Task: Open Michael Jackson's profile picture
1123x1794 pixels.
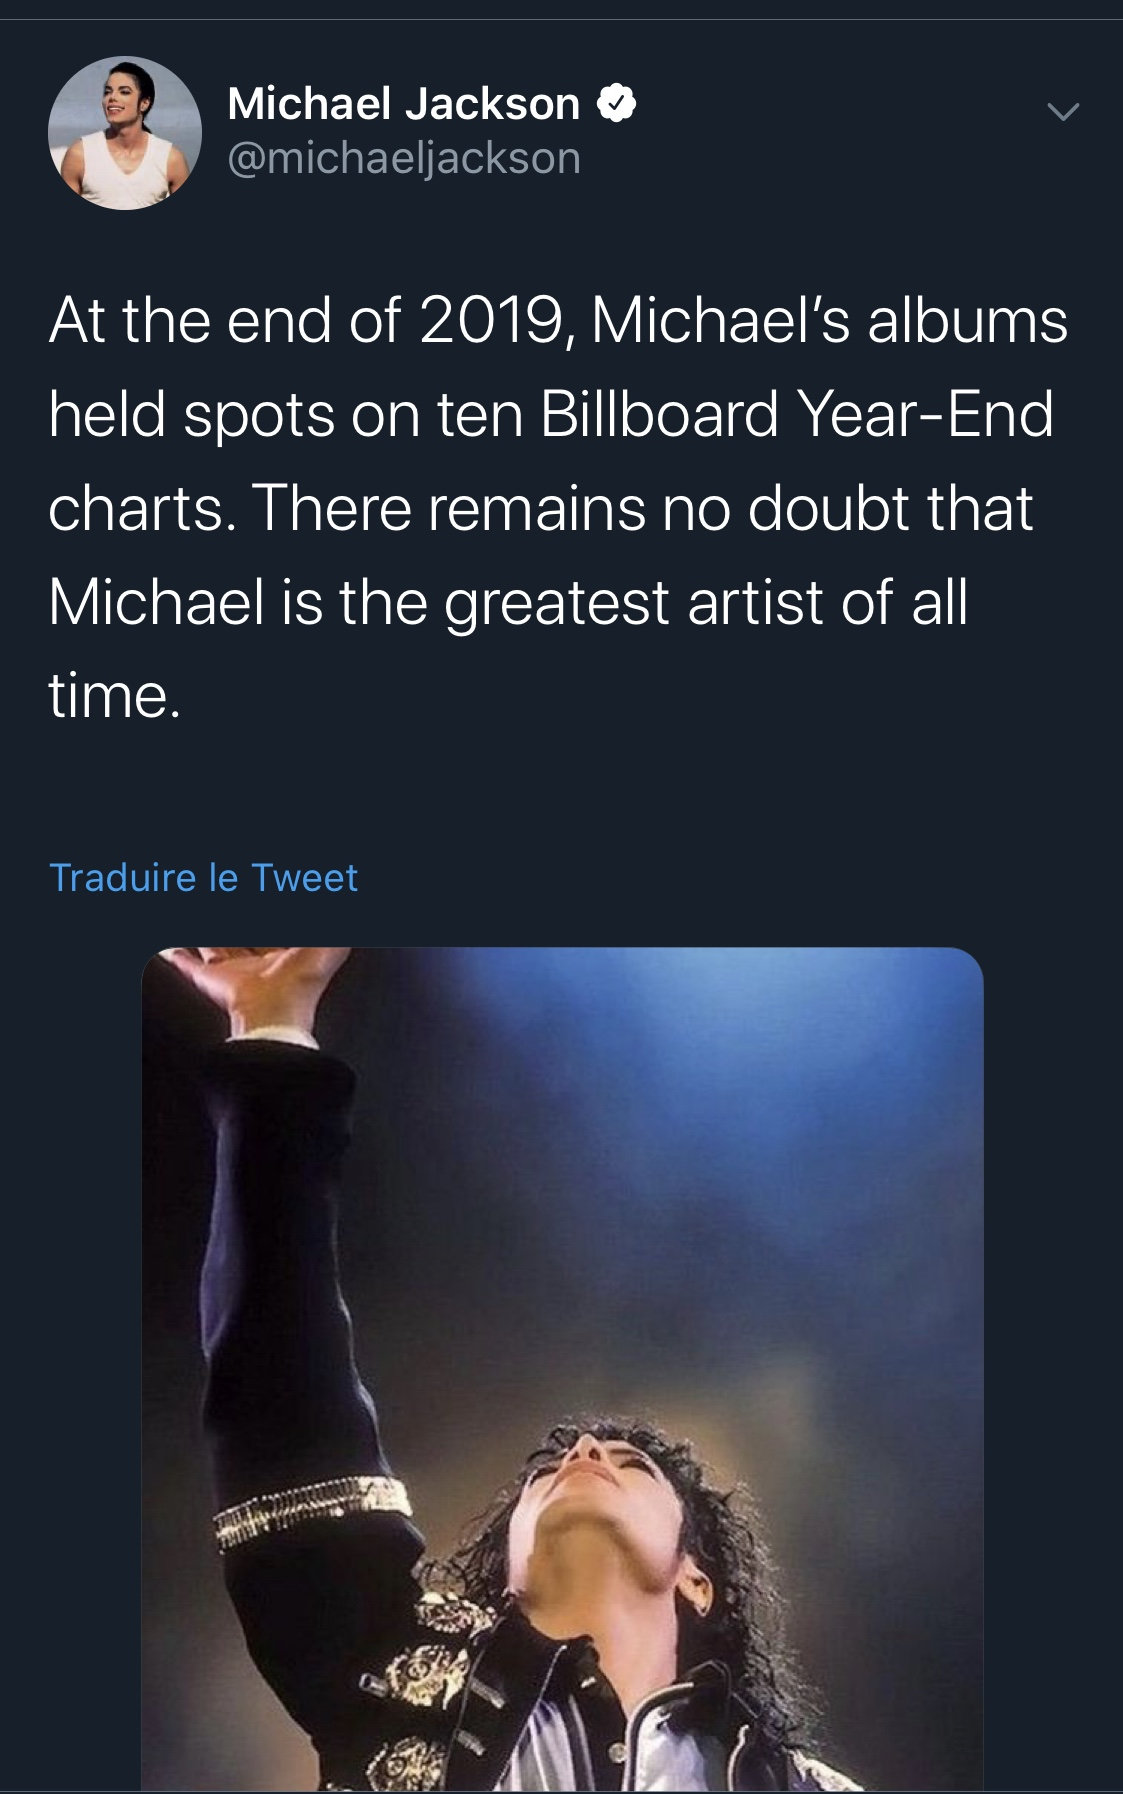Action: 125,133
